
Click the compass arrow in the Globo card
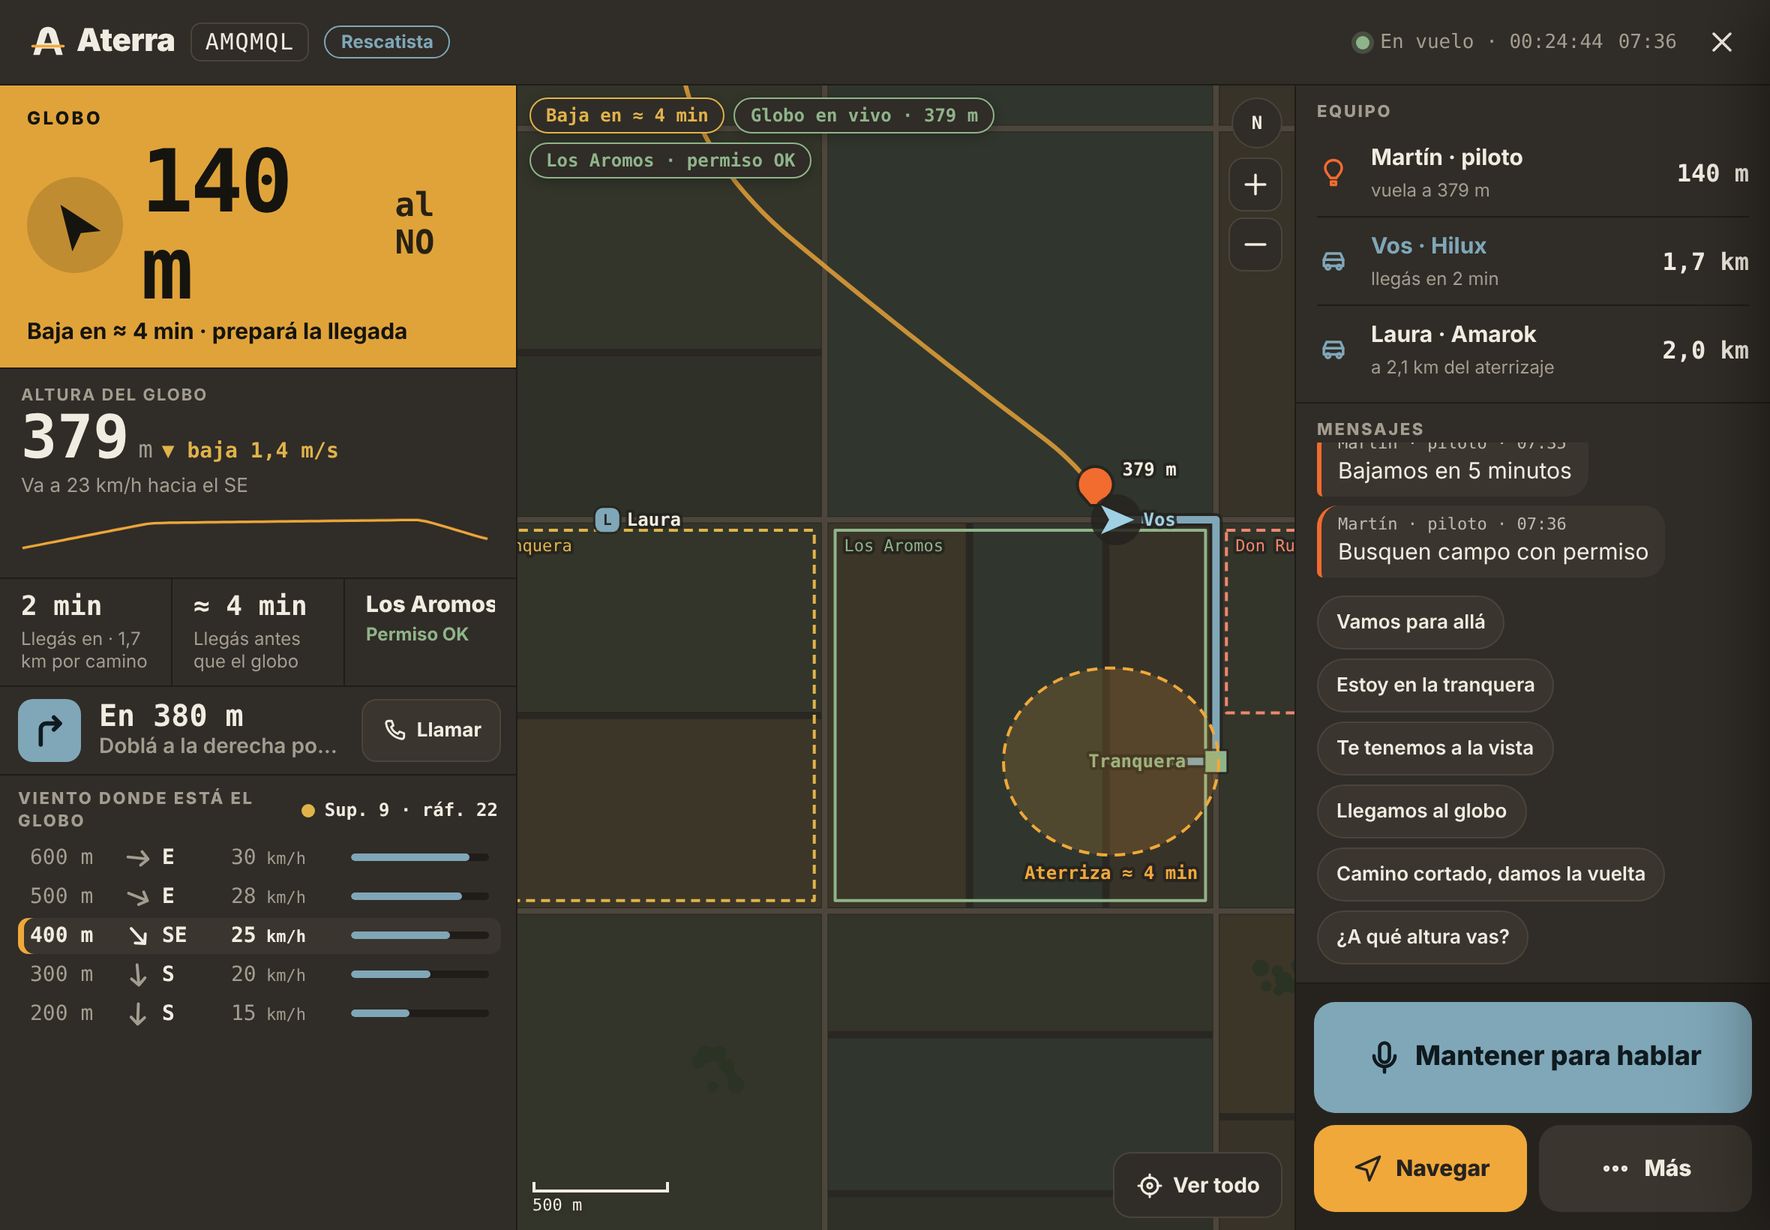pyautogui.click(x=75, y=225)
